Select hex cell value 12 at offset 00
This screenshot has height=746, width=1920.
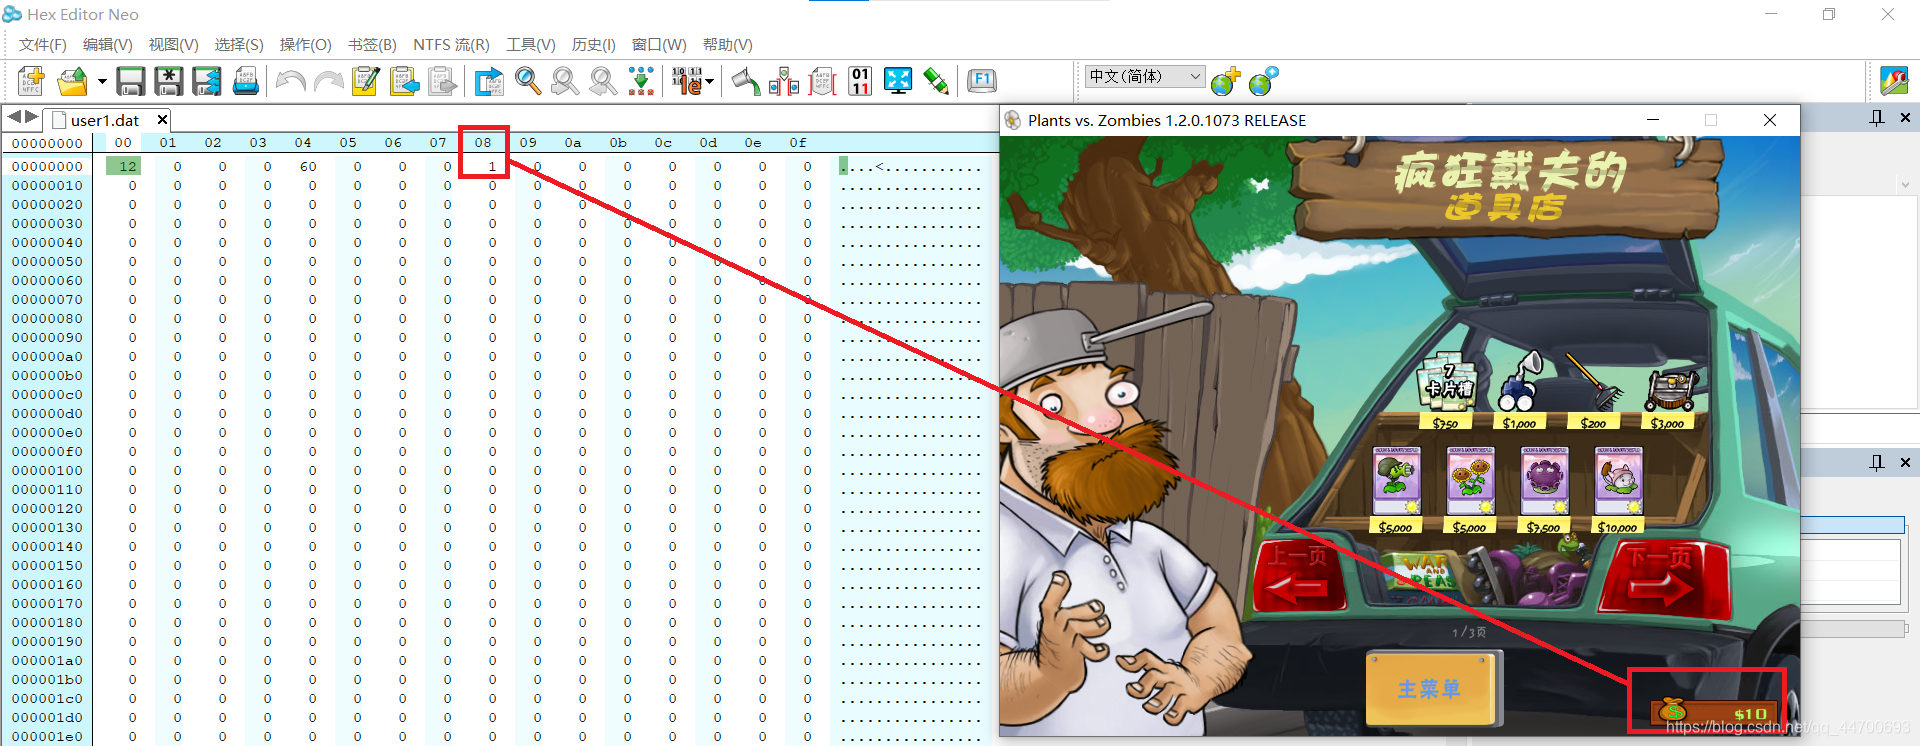click(124, 166)
